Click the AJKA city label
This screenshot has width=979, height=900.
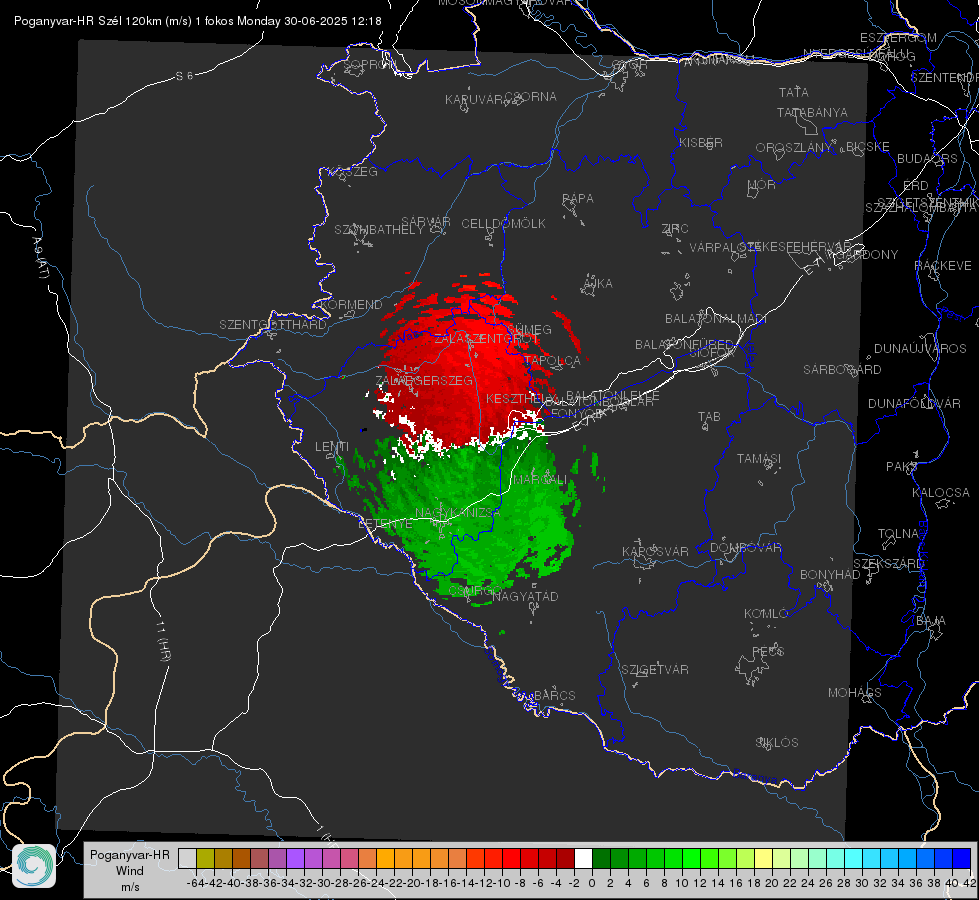[597, 283]
